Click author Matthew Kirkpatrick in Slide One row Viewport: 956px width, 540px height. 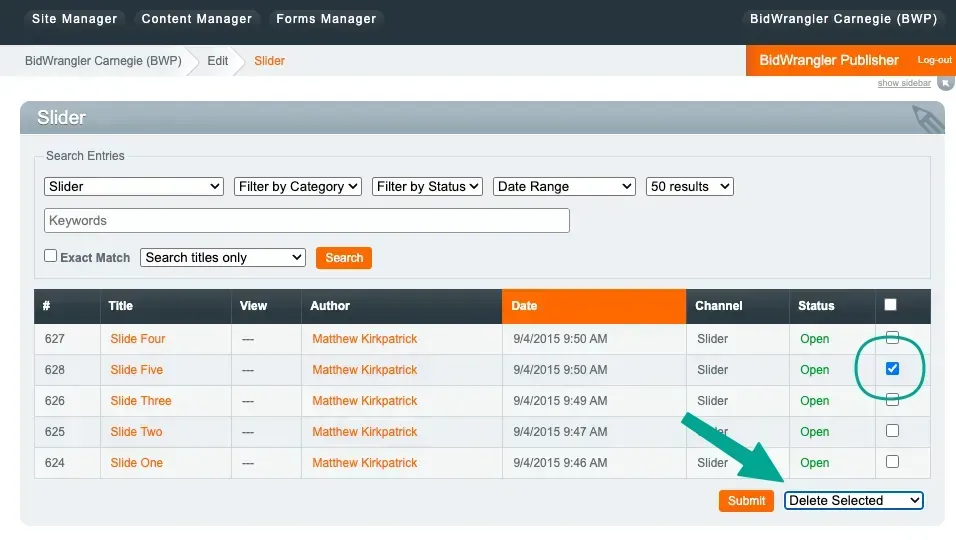365,463
